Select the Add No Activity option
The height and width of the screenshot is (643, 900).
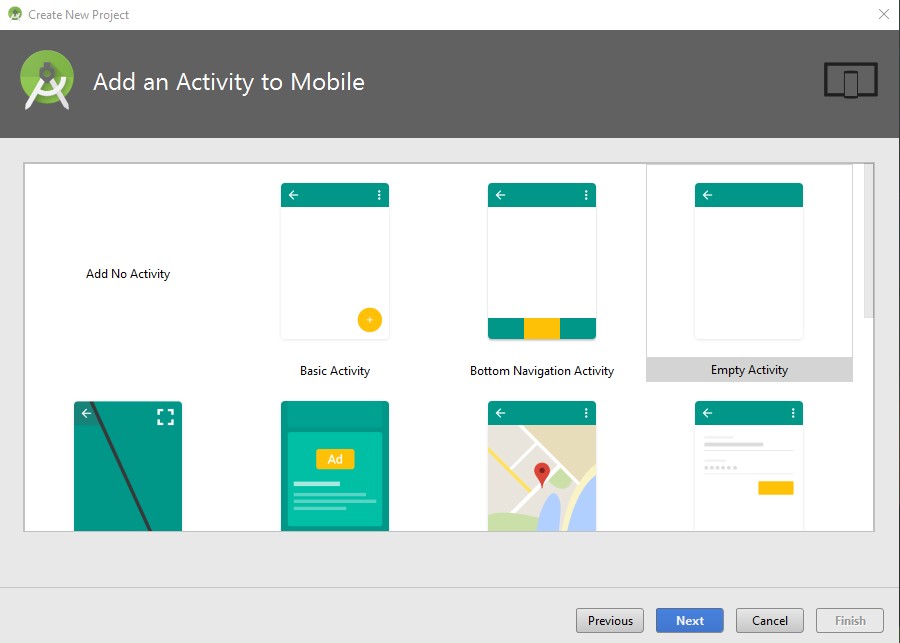[128, 274]
